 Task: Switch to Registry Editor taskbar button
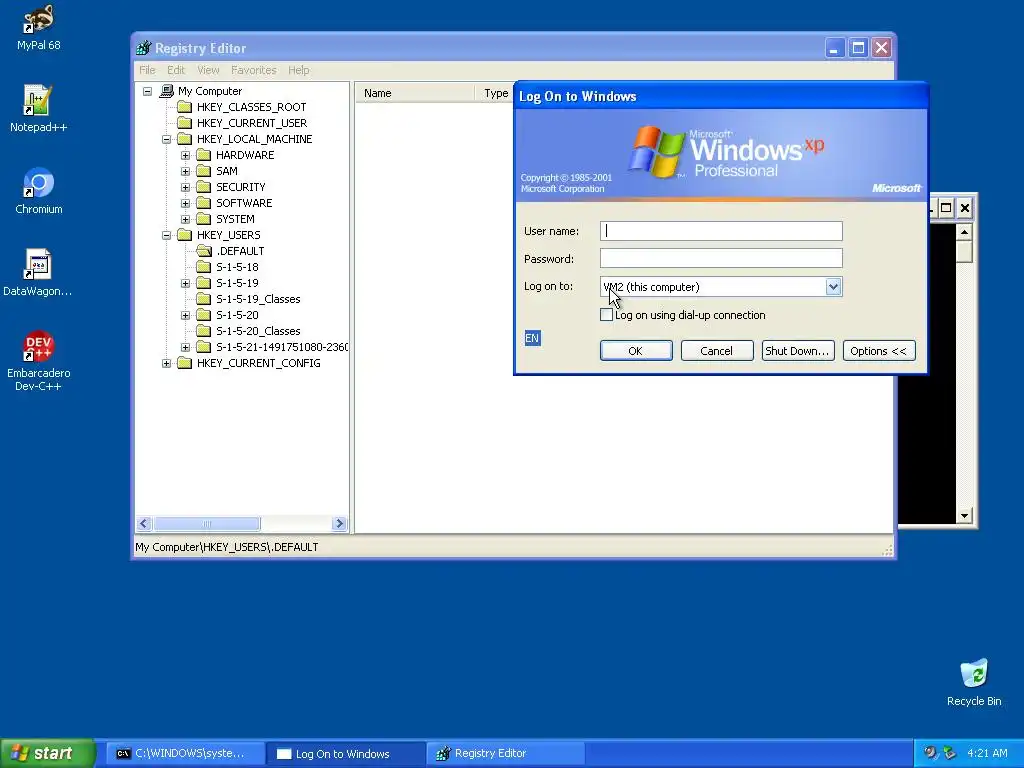[x=504, y=753]
